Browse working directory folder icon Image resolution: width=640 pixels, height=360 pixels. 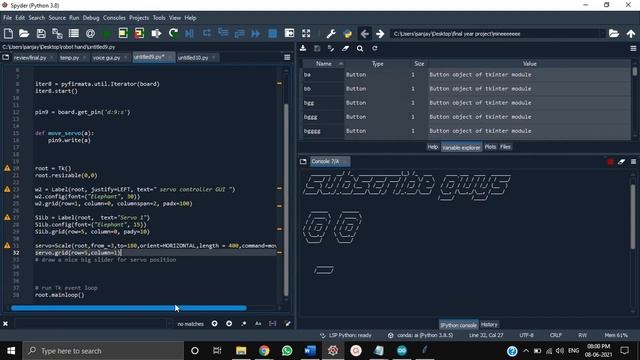(x=614, y=33)
